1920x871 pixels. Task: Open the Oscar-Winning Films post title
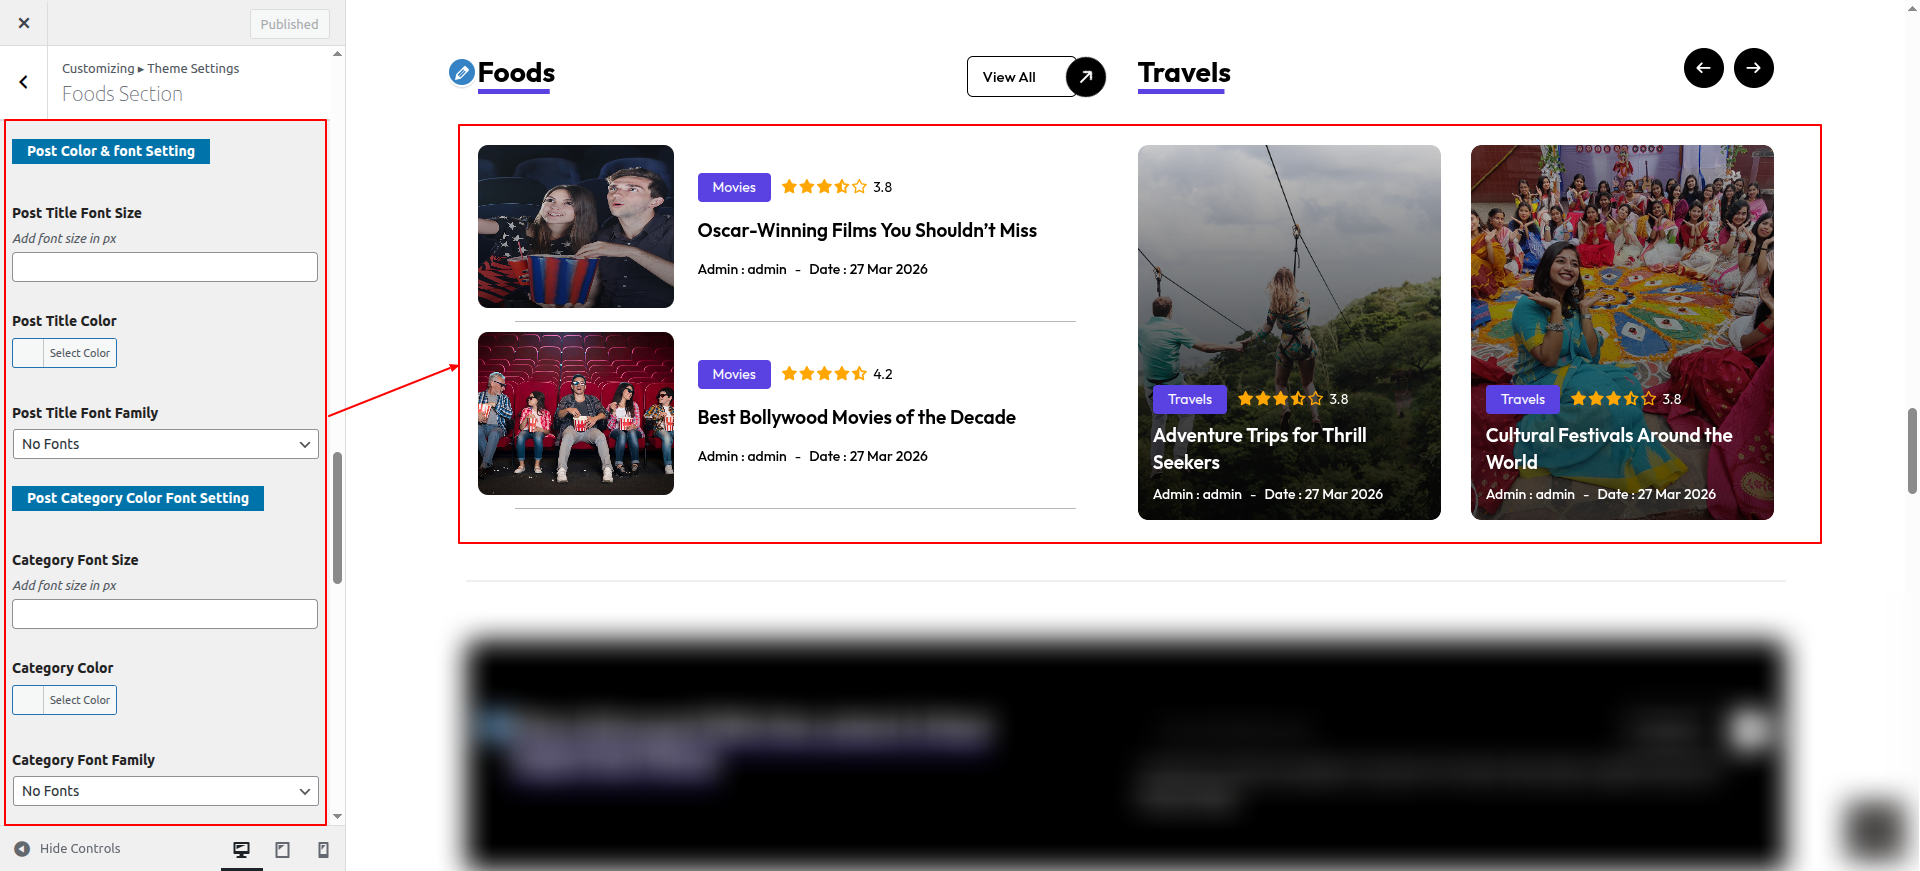(x=866, y=231)
